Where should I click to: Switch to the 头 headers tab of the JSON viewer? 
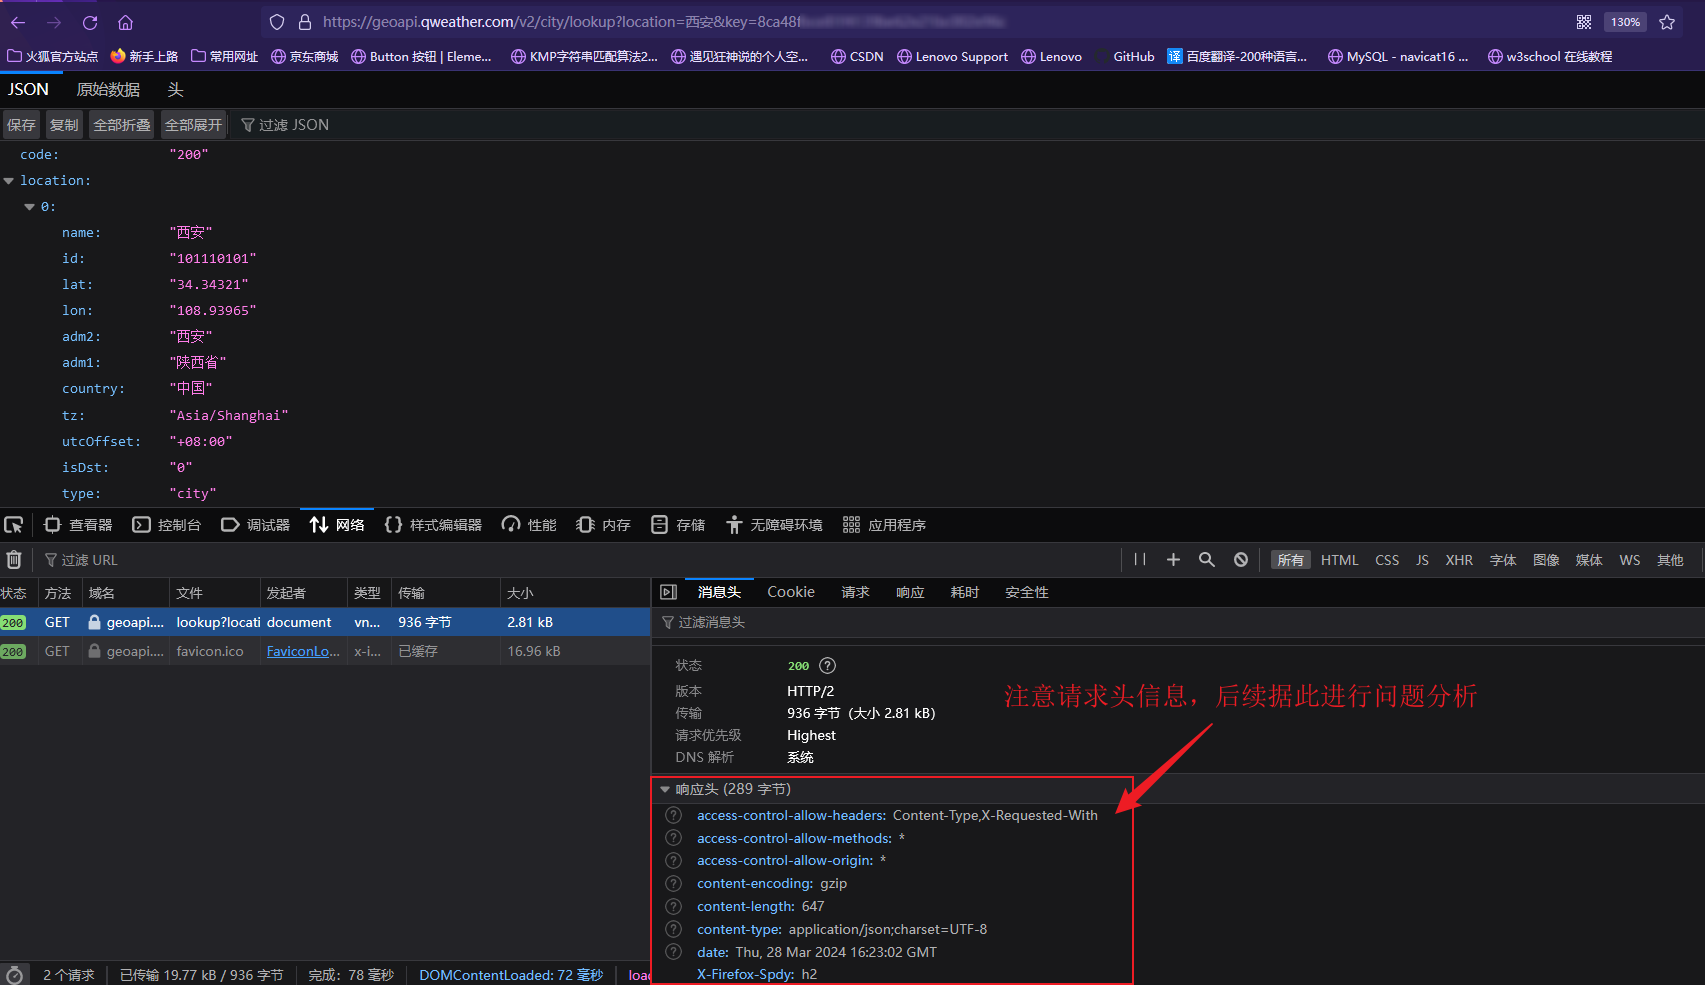(175, 89)
